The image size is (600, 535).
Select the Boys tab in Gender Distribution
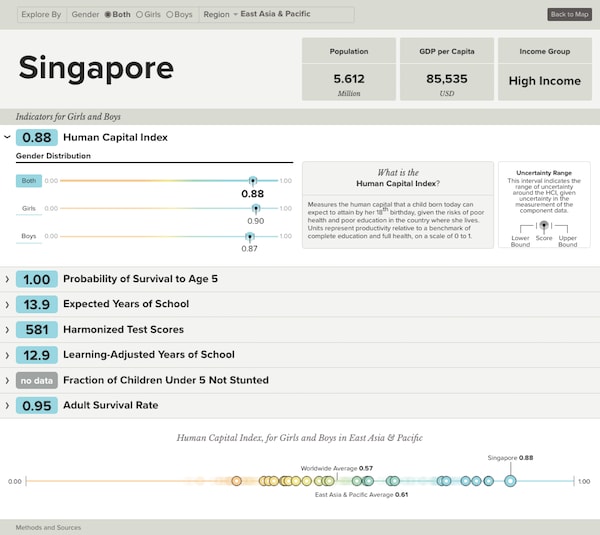pyautogui.click(x=29, y=236)
